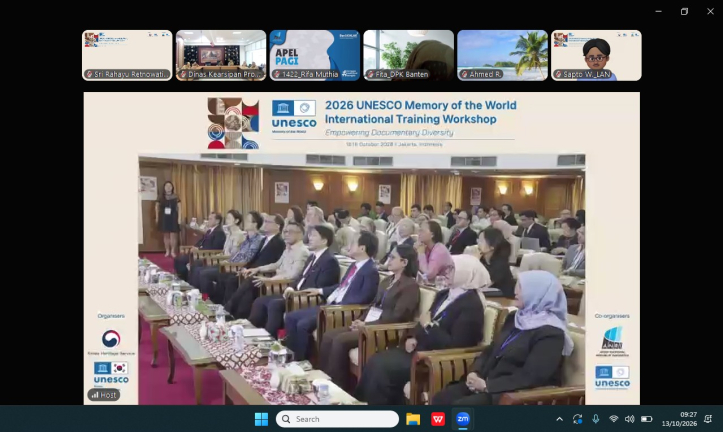Click the battery status icon

(646, 419)
